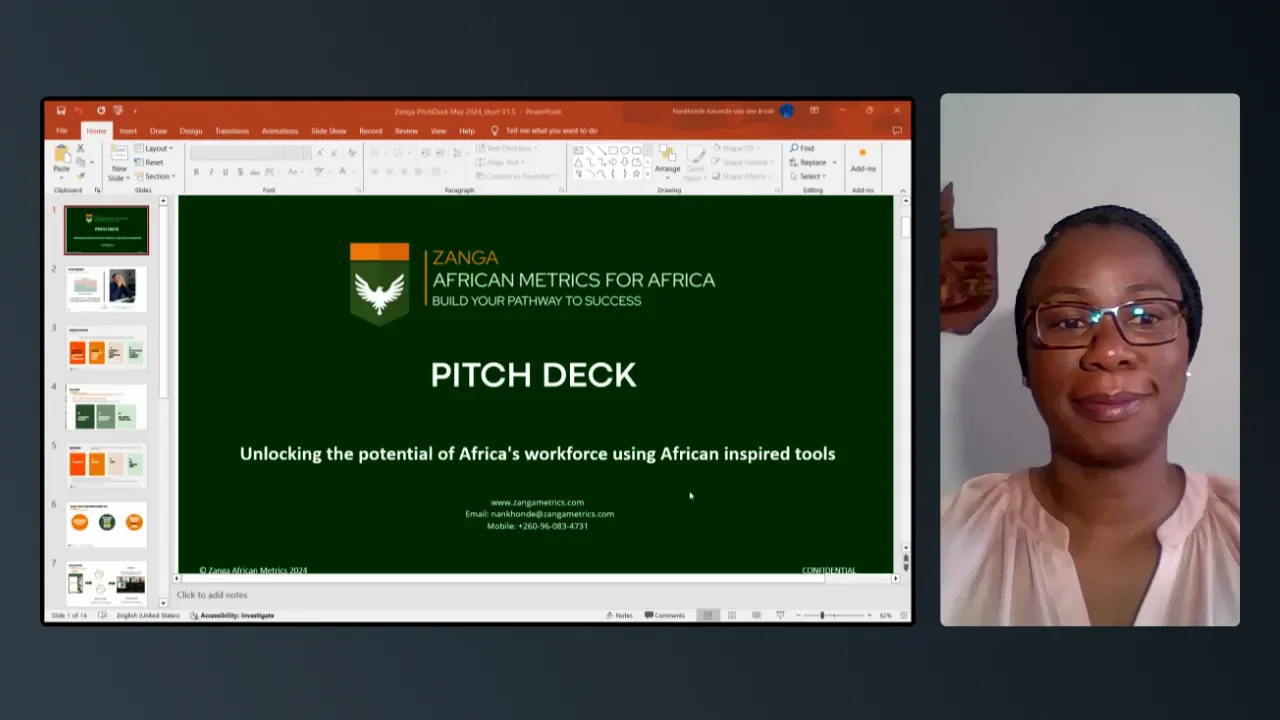This screenshot has height=720, width=1280.
Task: Select the star shape in the shapes gallery
Action: click(637, 173)
